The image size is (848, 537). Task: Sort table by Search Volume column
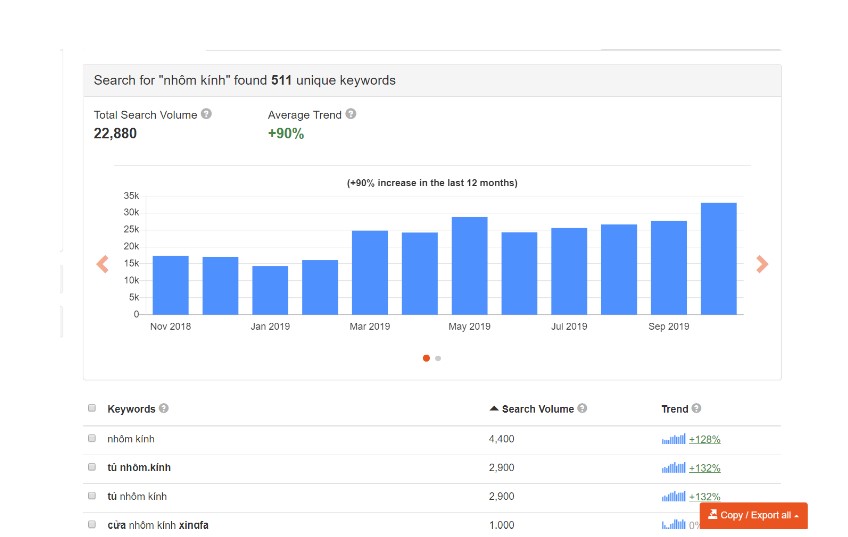pos(537,408)
